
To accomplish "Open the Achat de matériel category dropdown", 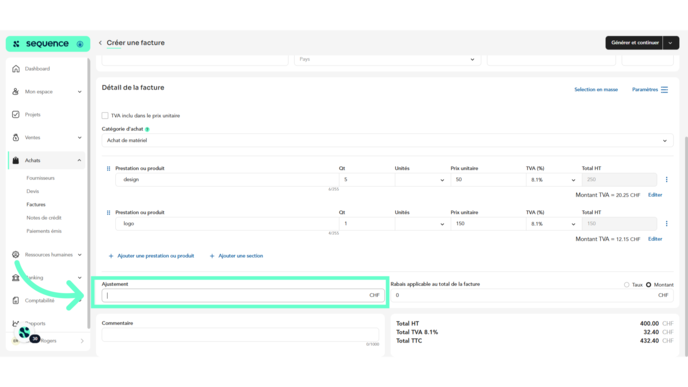I will tap(387, 140).
